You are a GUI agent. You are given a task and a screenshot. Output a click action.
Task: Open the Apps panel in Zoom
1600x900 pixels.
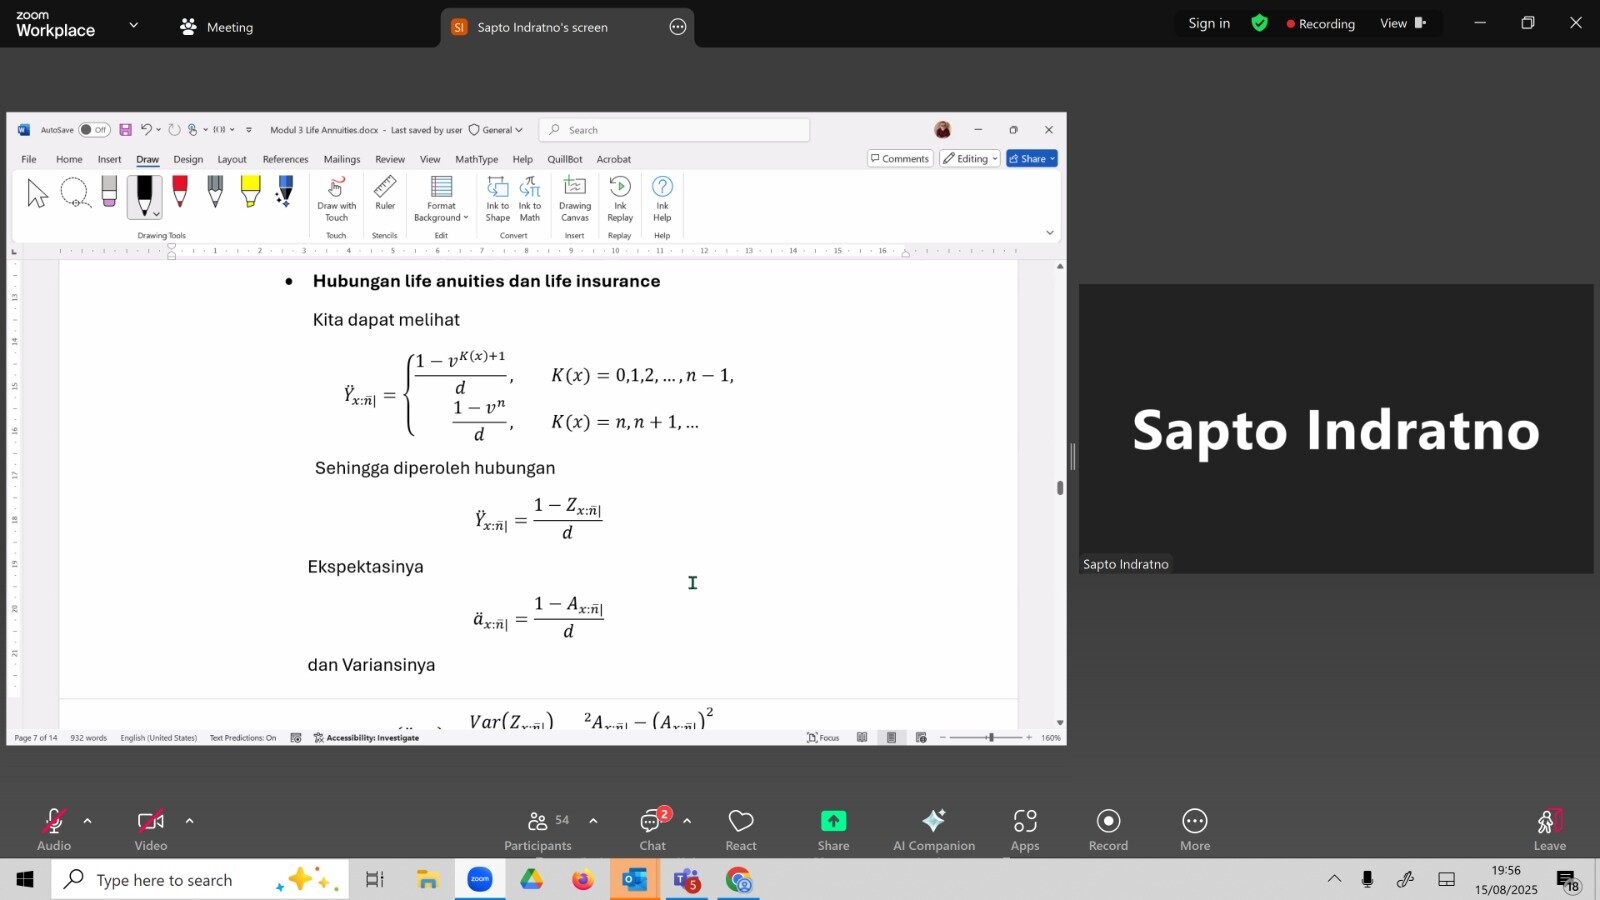point(1025,821)
